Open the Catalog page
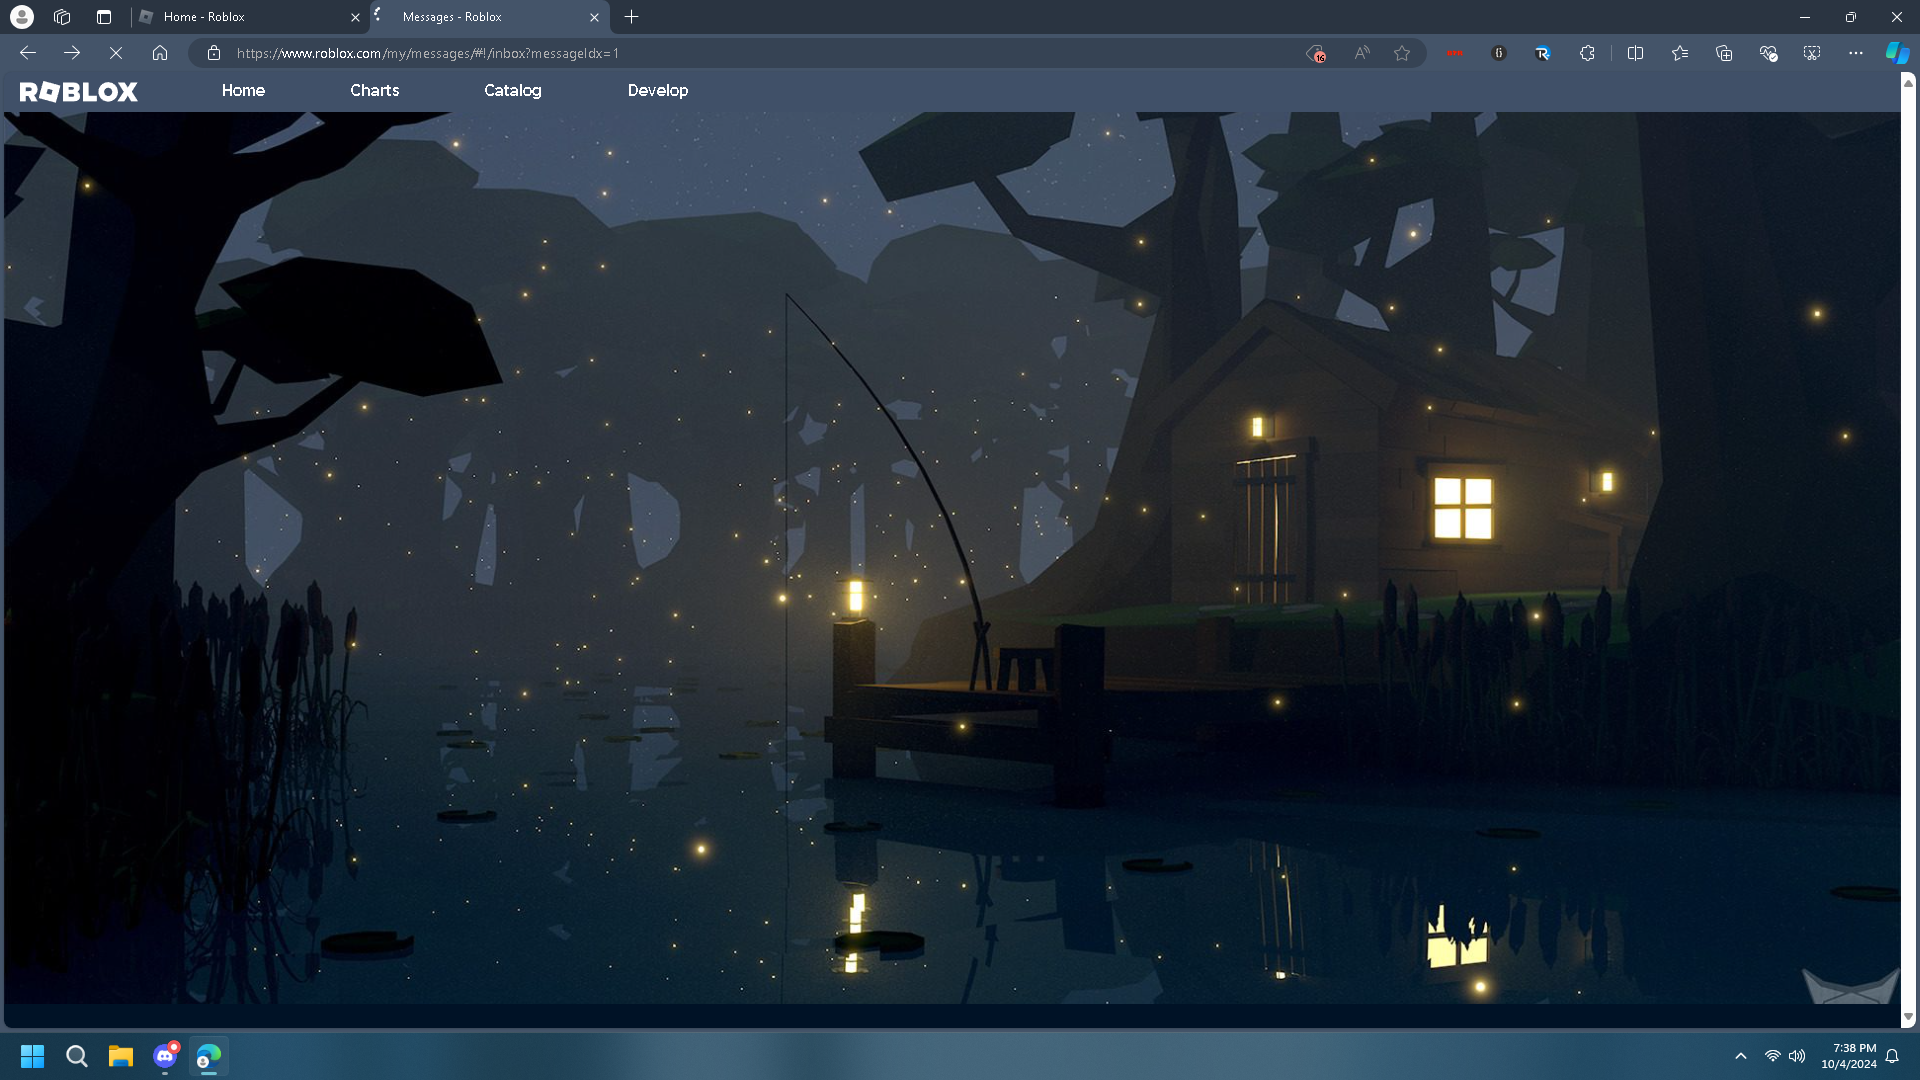The width and height of the screenshot is (1920, 1080). coord(513,90)
